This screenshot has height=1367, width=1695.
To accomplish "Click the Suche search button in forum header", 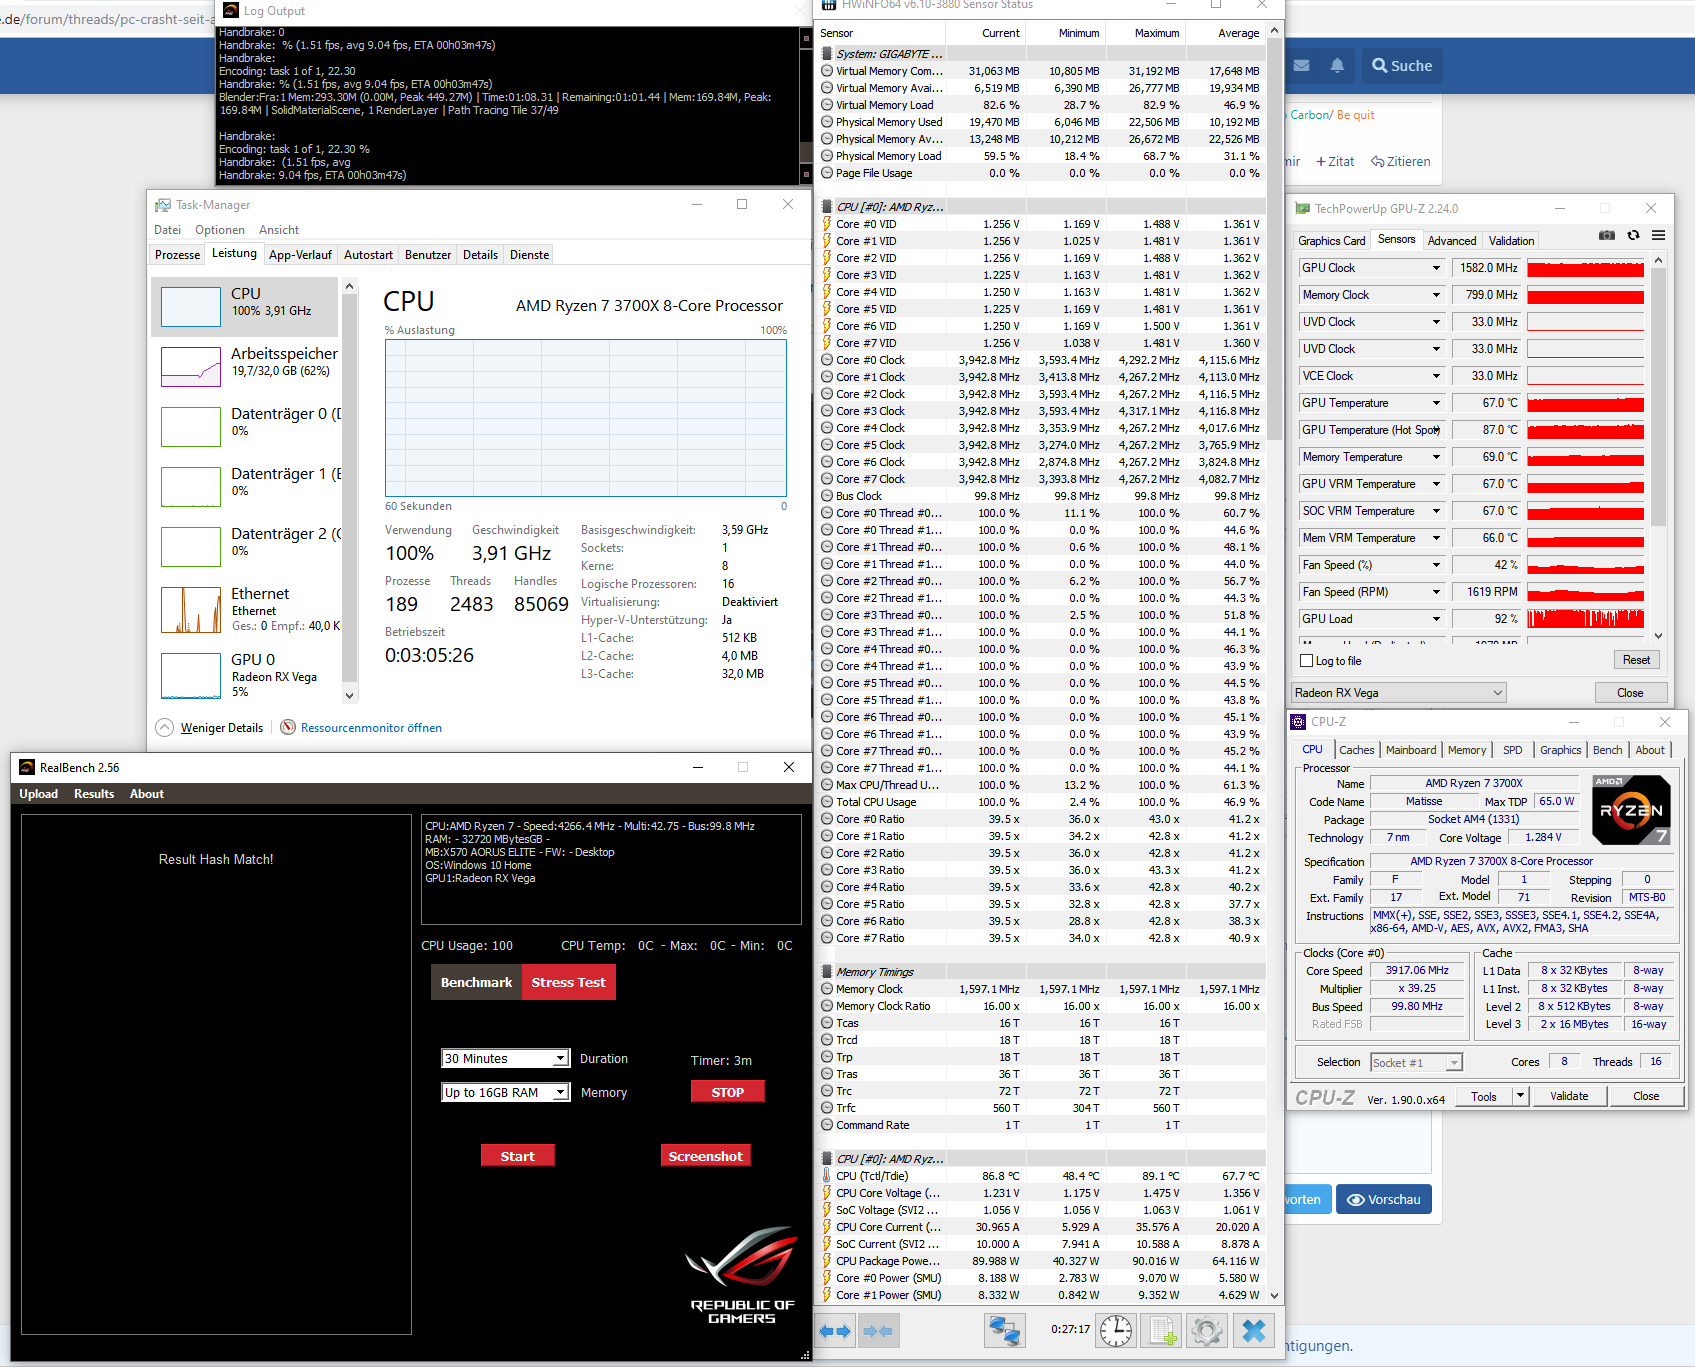I will [x=1402, y=66].
